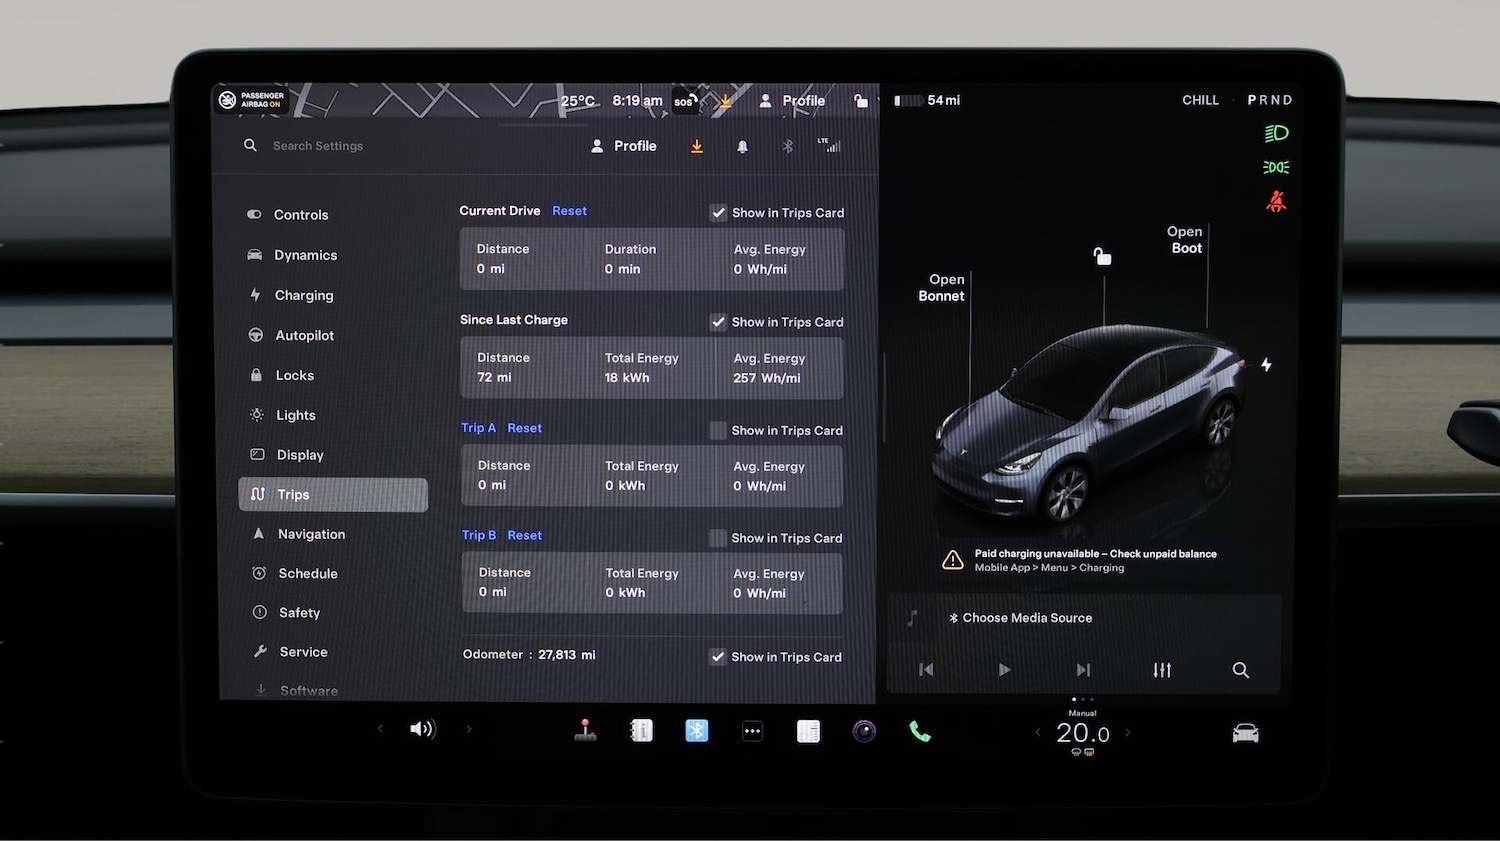Uncheck Odometer Show in Trips Card

[x=718, y=657]
